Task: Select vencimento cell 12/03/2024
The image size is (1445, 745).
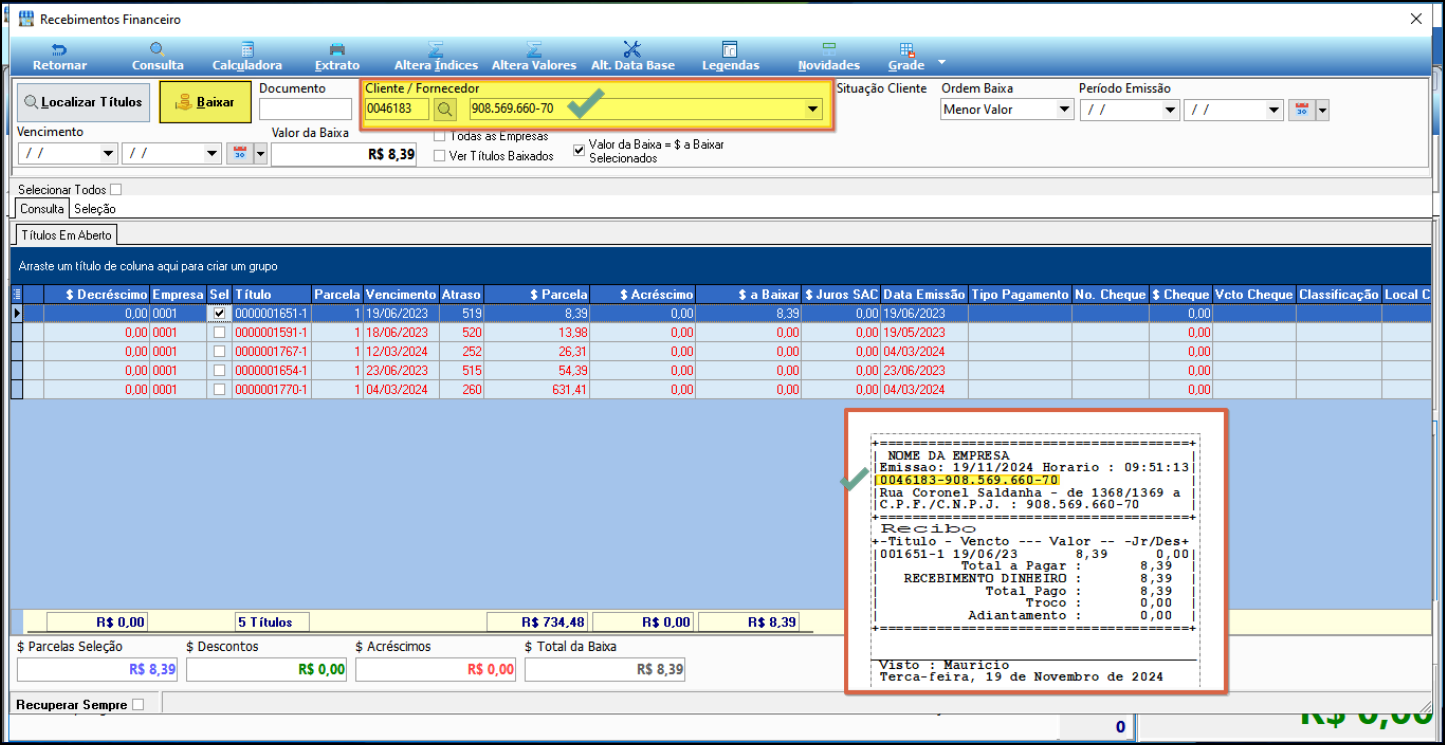Action: (401, 351)
